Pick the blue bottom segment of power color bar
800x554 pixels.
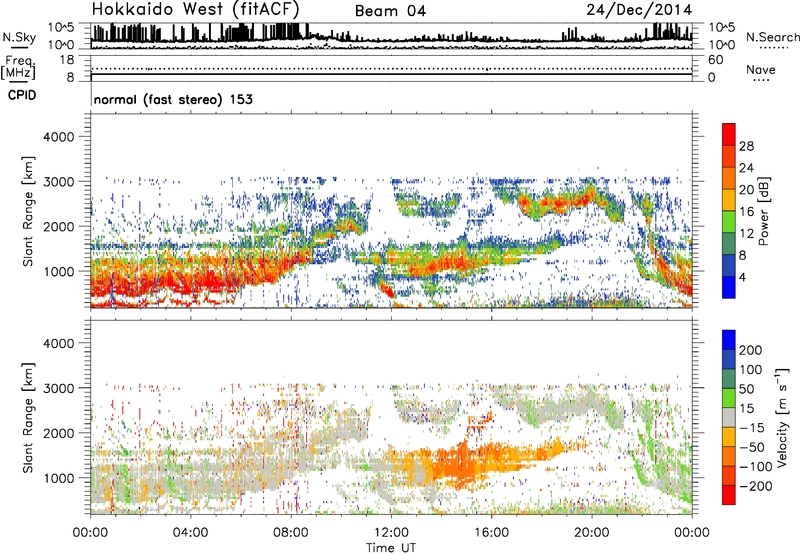(729, 287)
